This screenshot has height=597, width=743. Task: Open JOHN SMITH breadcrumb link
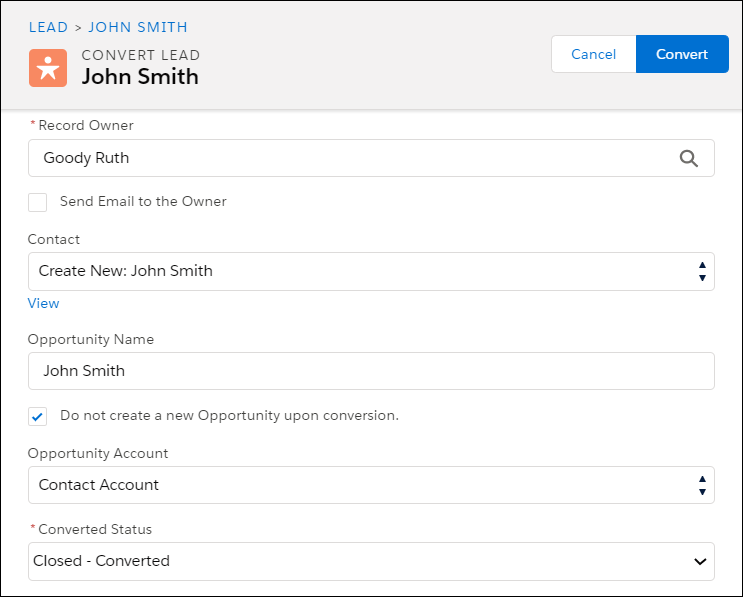pos(138,27)
